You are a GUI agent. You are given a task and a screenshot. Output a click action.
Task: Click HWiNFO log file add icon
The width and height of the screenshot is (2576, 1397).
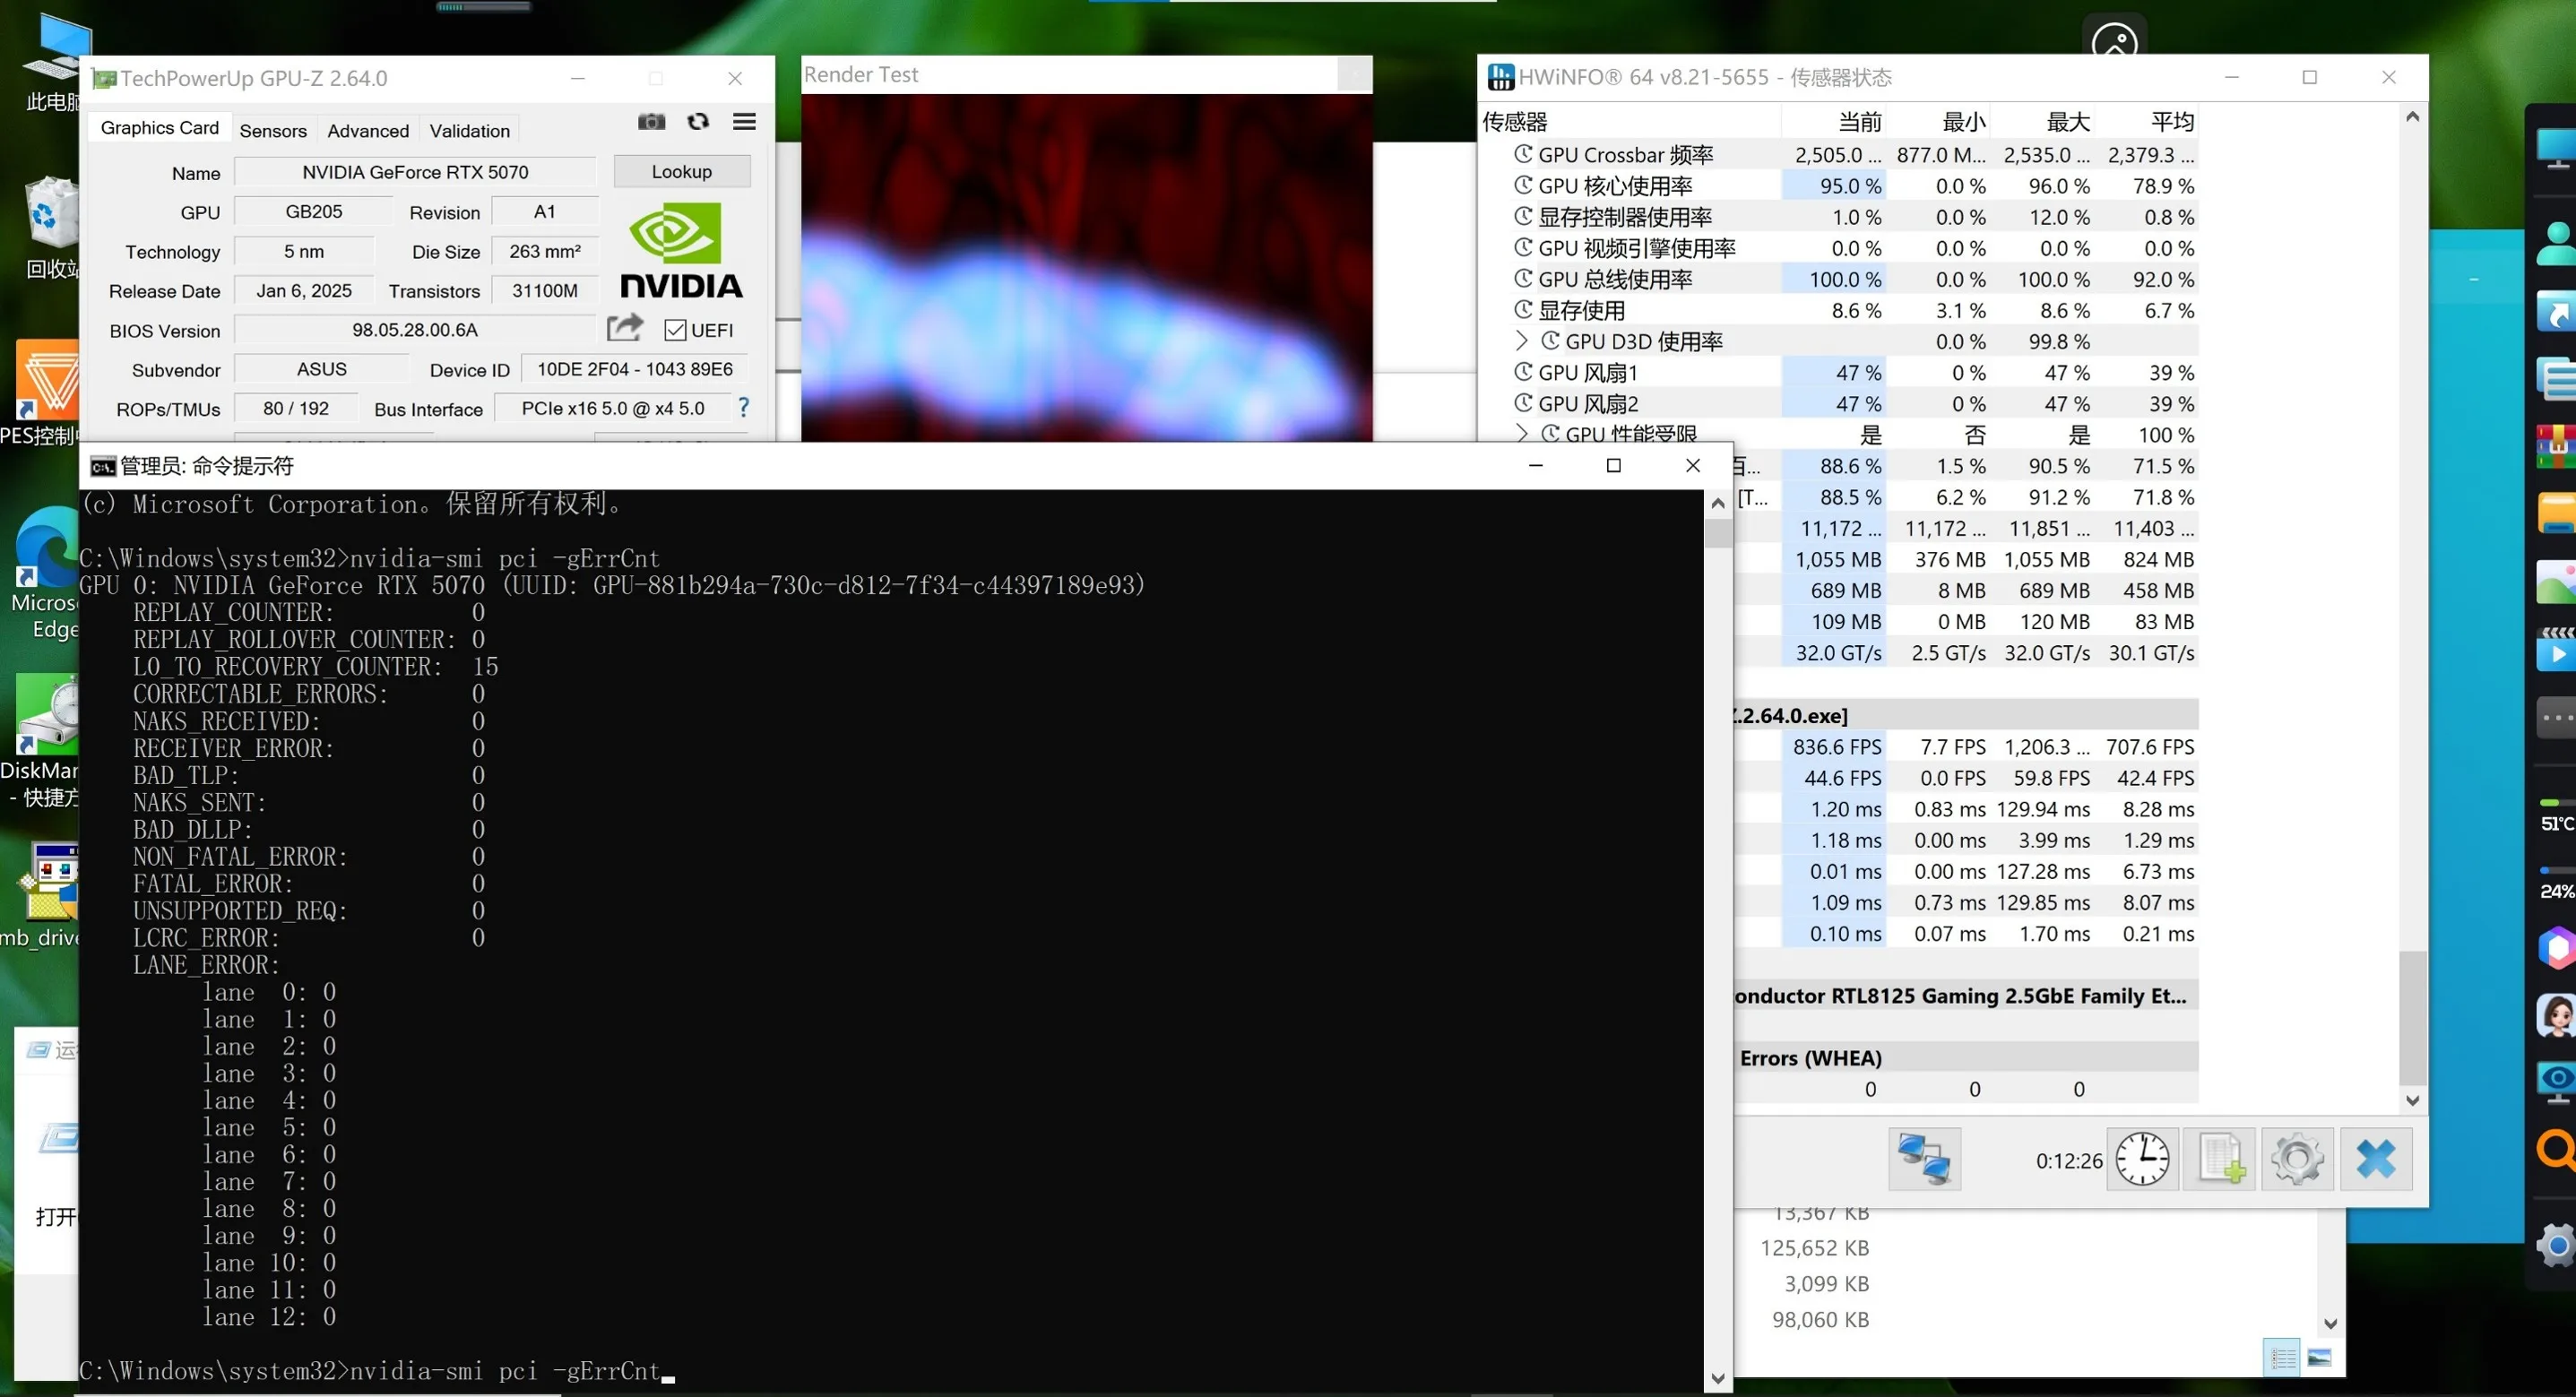click(x=2220, y=1160)
